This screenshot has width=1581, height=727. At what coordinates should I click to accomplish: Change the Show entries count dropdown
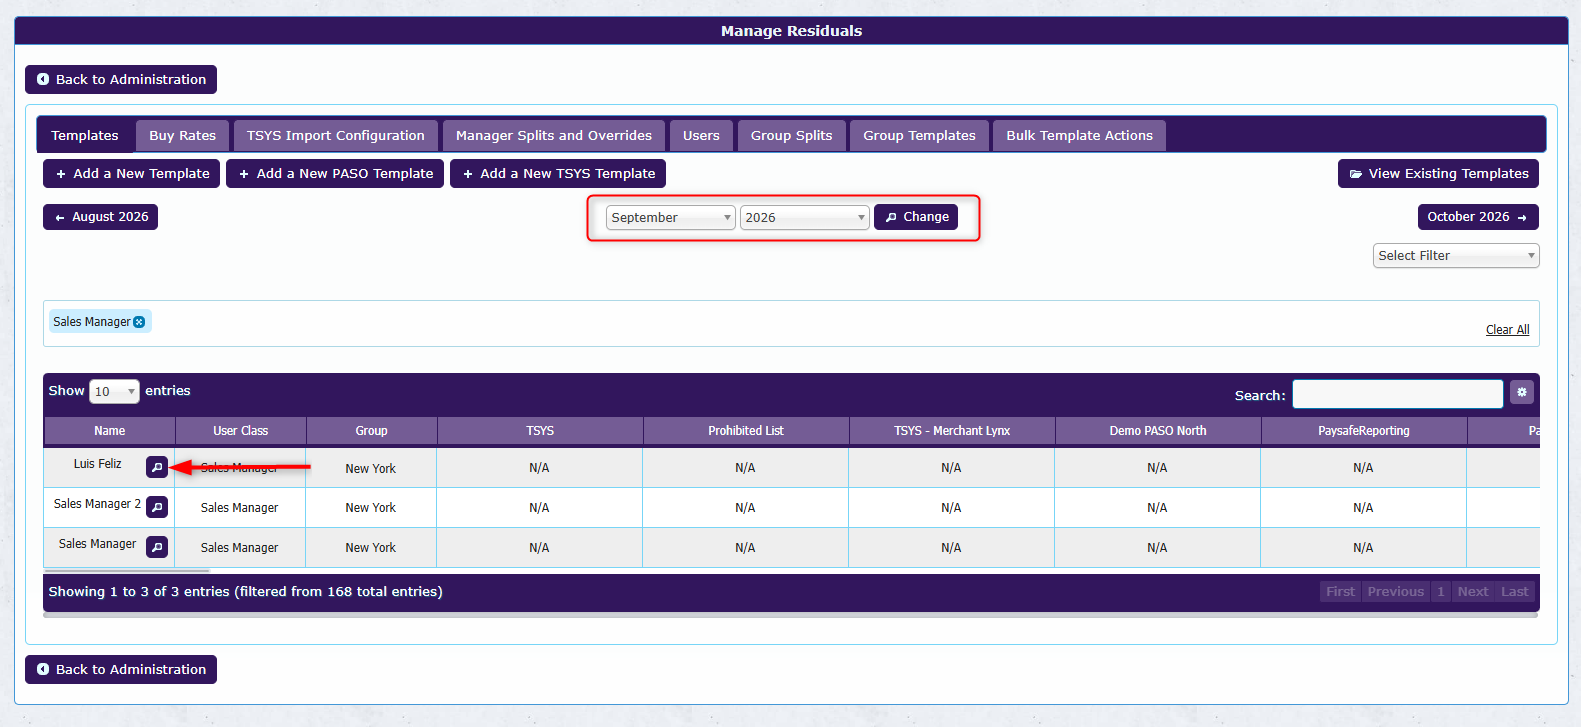(114, 391)
